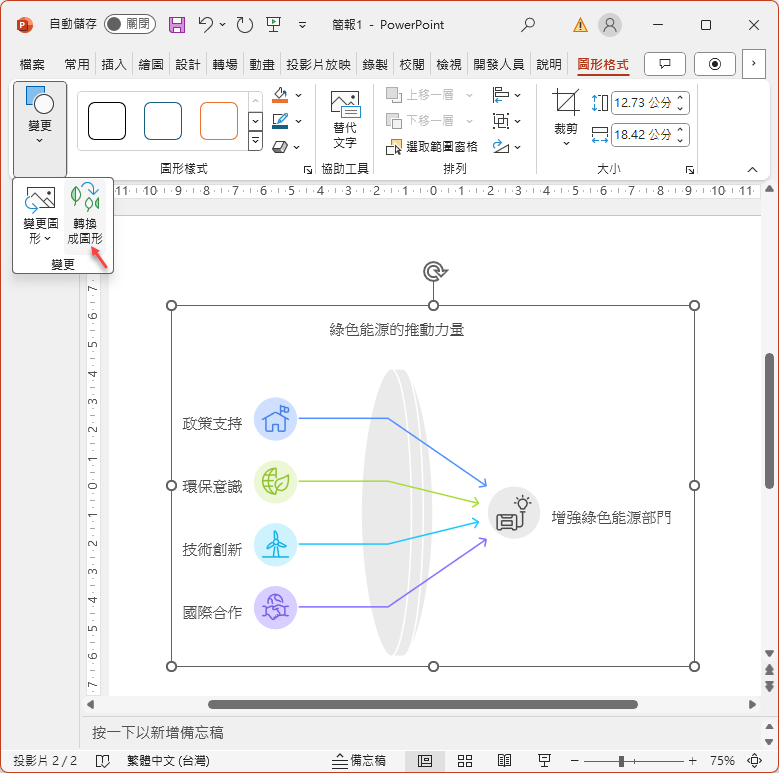The width and height of the screenshot is (779, 773).
Task: Toggle 備忘稿 notes pane button
Action: (x=358, y=761)
